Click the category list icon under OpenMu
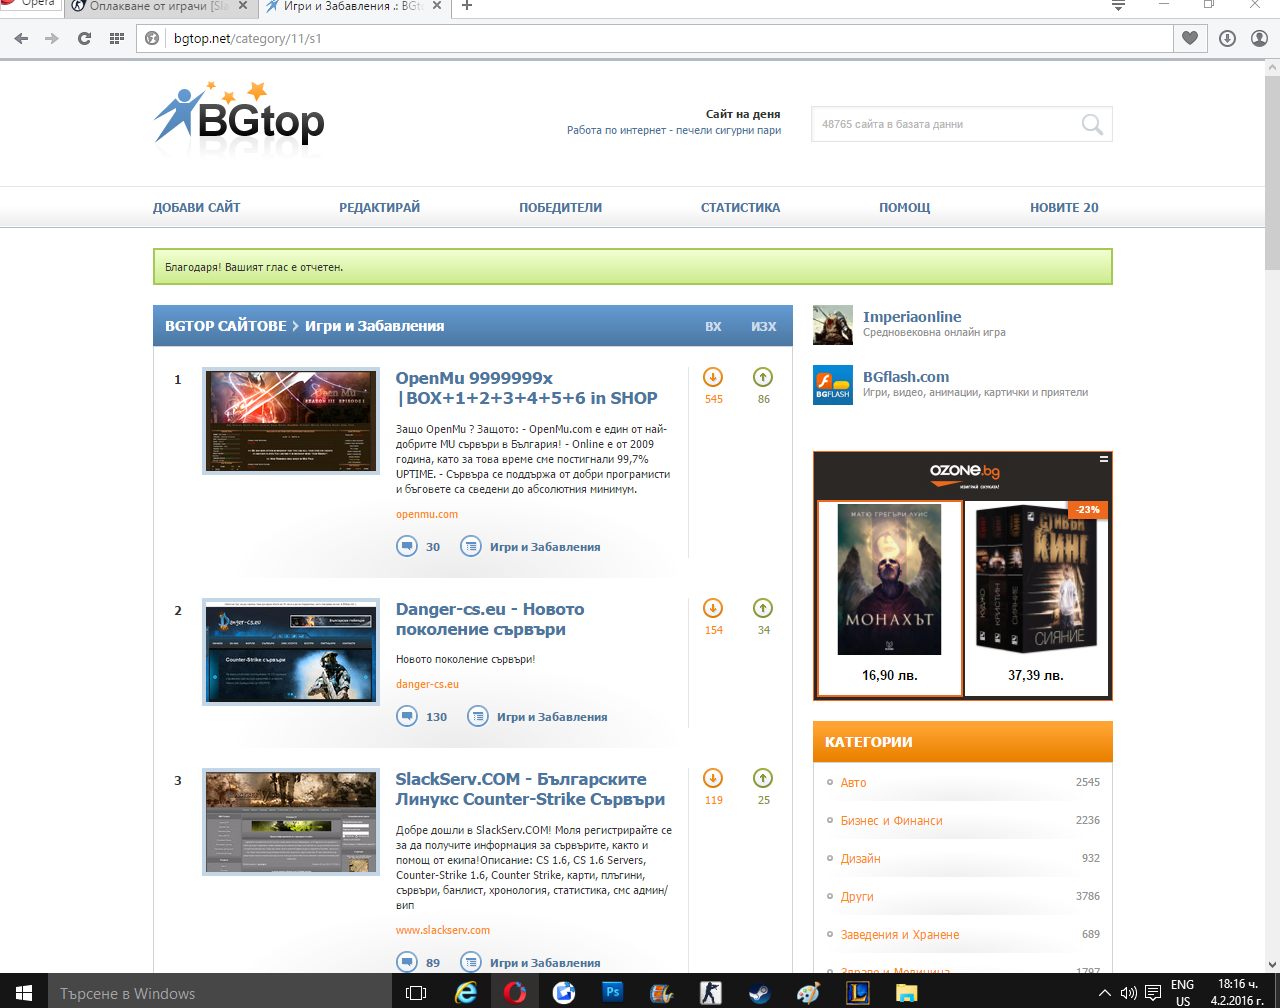The width and height of the screenshot is (1280, 1008). pyautogui.click(x=471, y=547)
